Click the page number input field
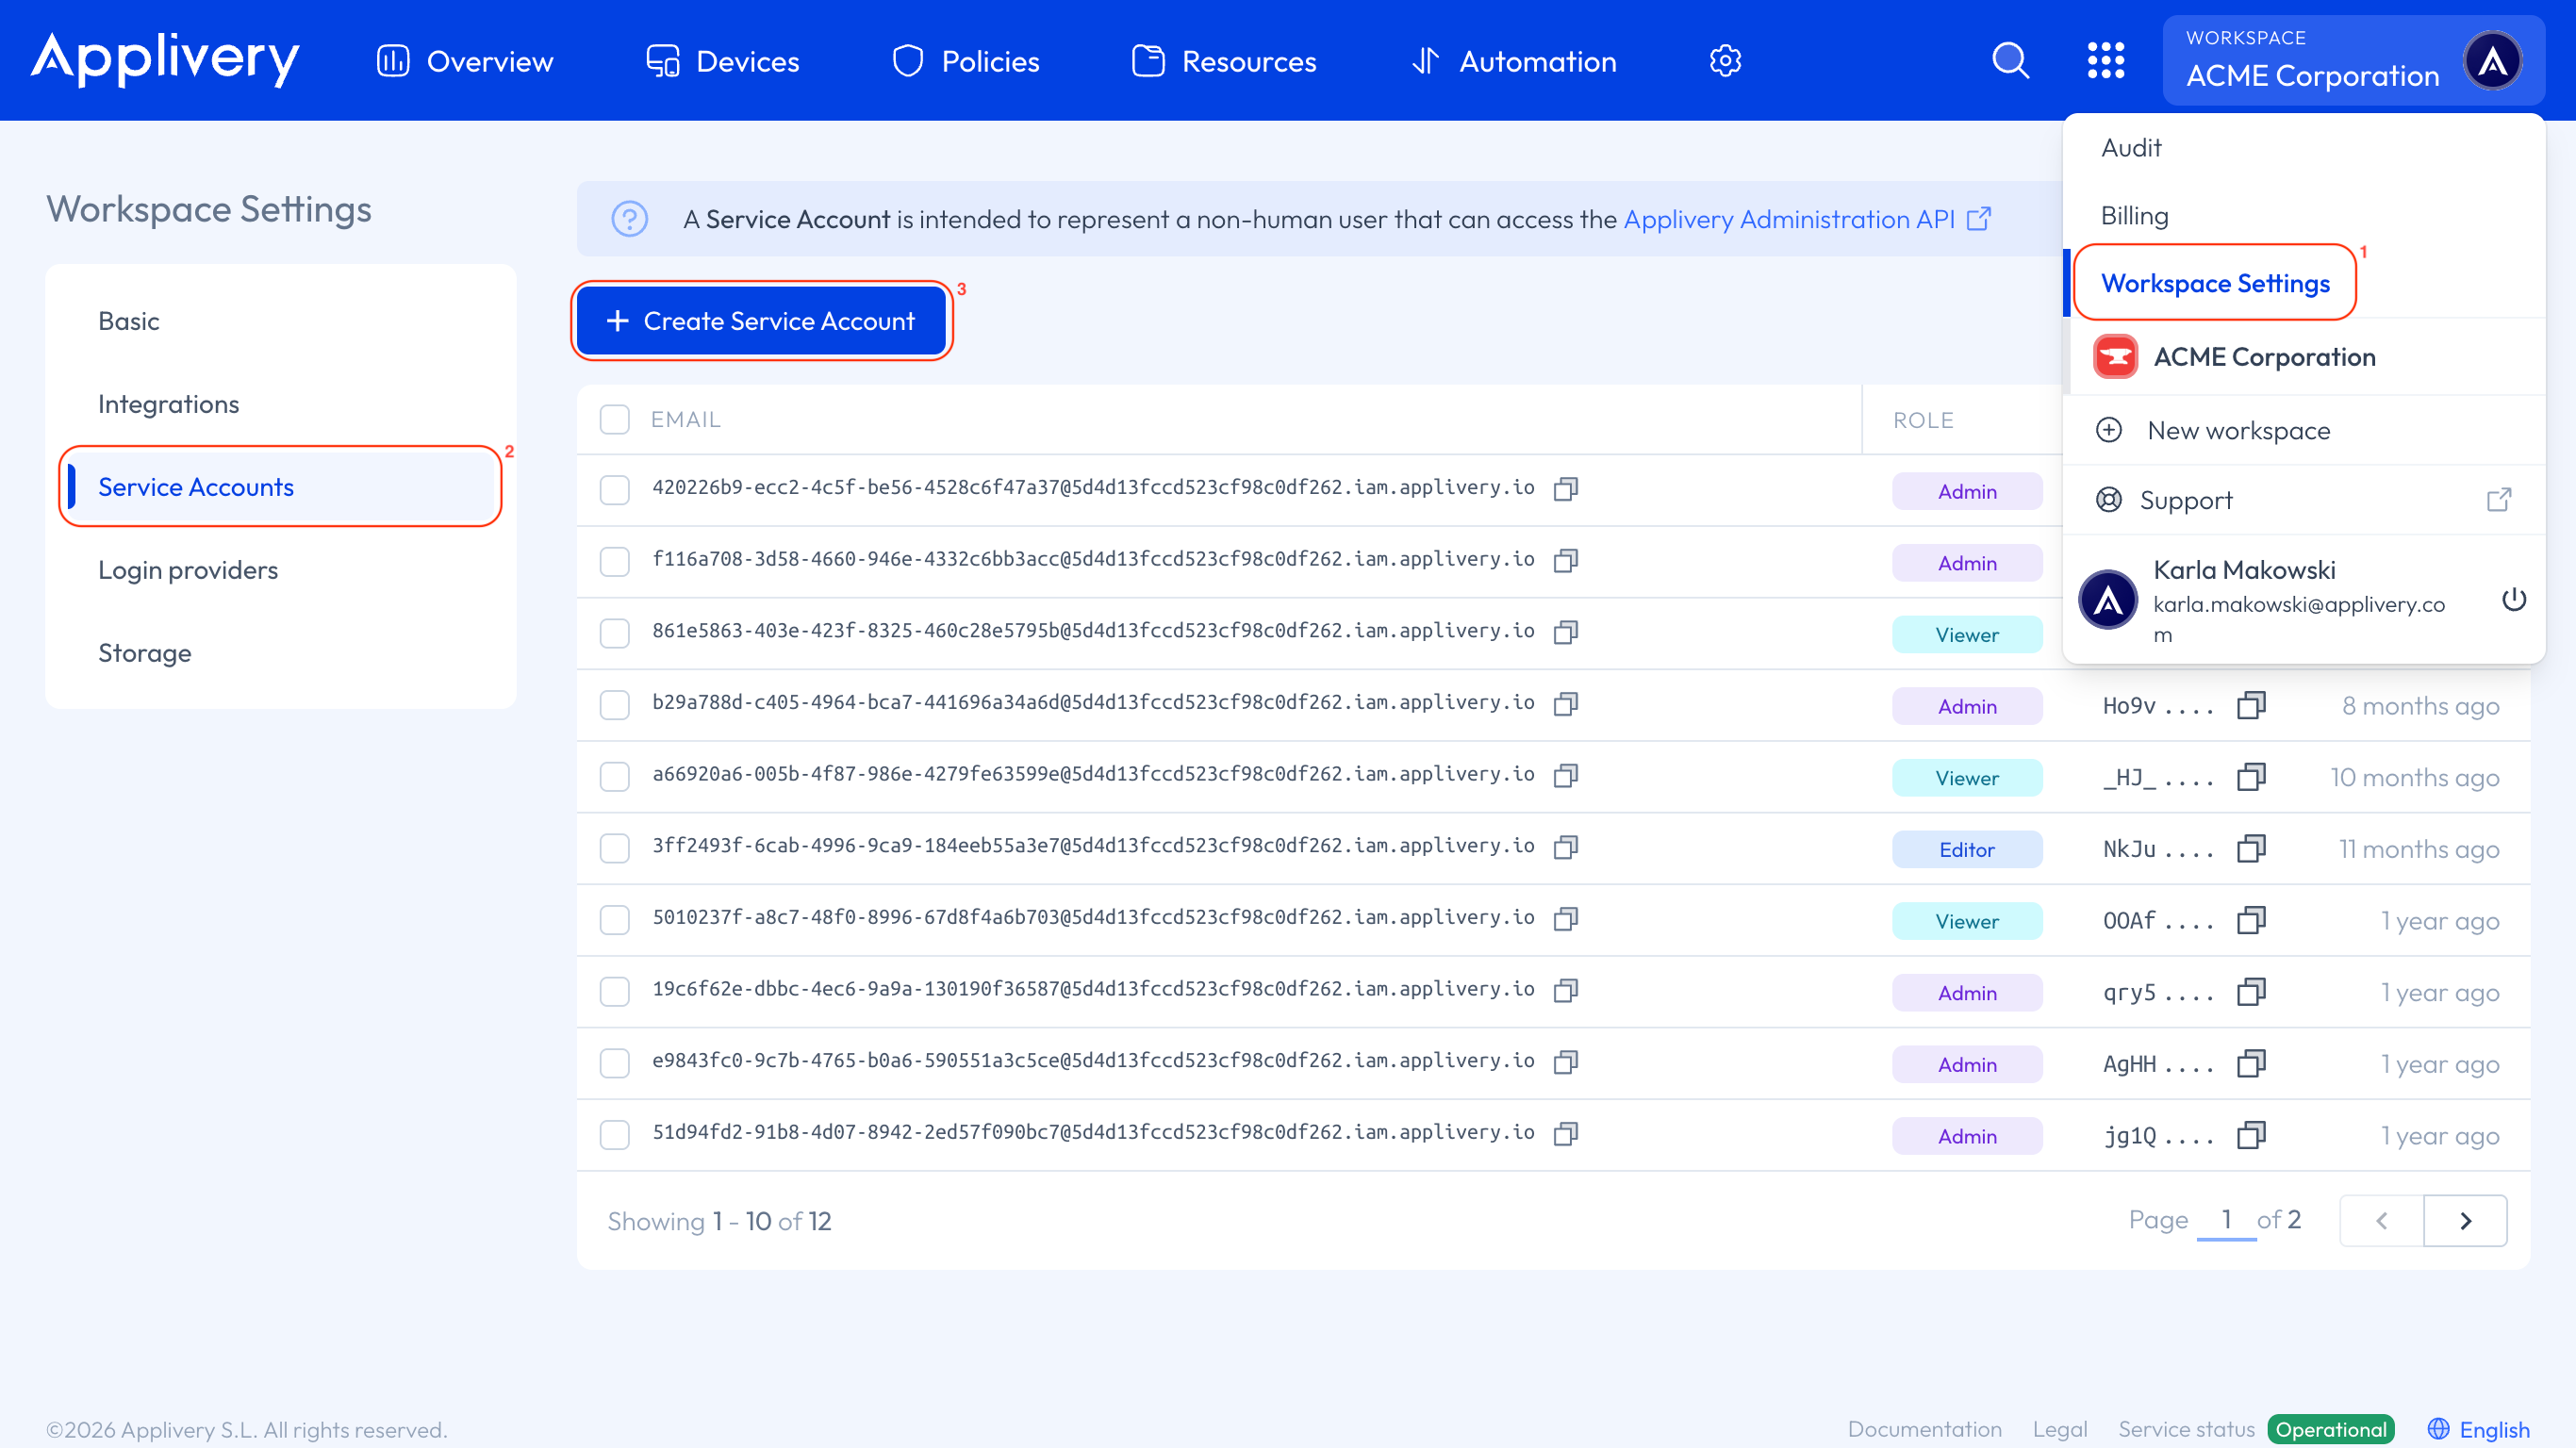2576x1448 pixels. click(2226, 1219)
